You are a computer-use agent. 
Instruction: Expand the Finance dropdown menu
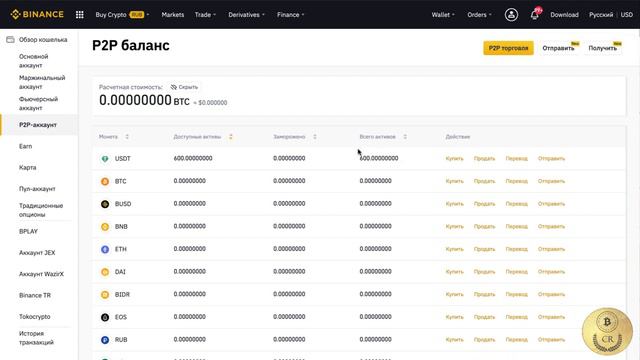click(291, 15)
